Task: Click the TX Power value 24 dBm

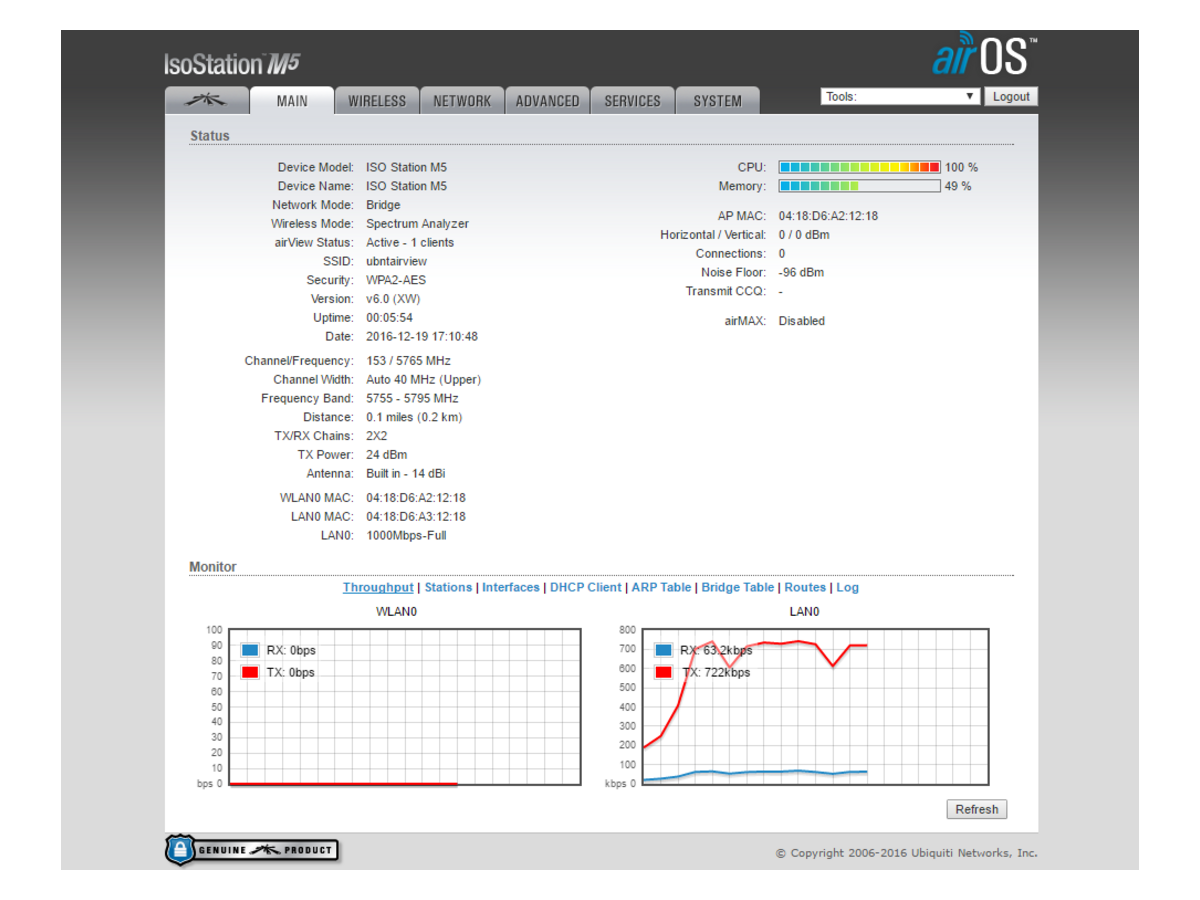Action: pyautogui.click(x=386, y=455)
